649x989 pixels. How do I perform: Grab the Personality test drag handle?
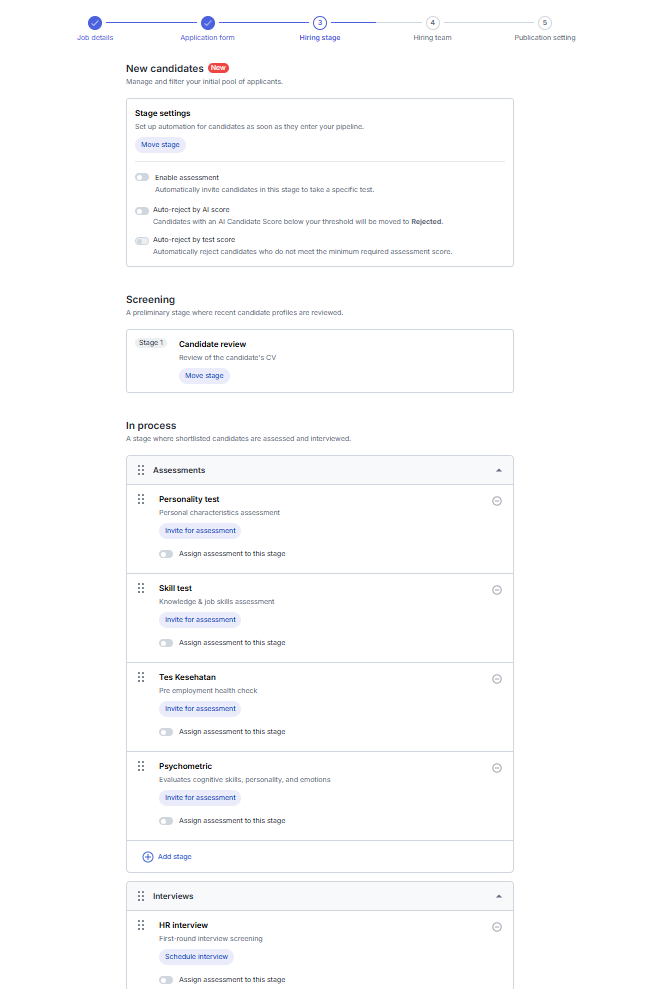coord(141,499)
